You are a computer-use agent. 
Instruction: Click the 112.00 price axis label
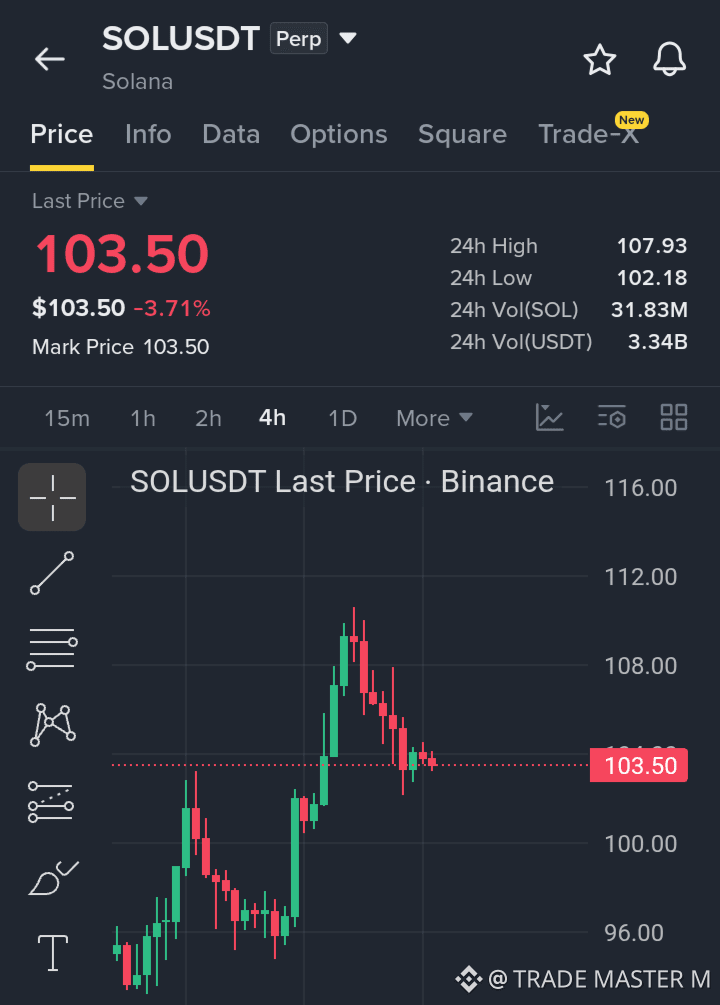[640, 577]
